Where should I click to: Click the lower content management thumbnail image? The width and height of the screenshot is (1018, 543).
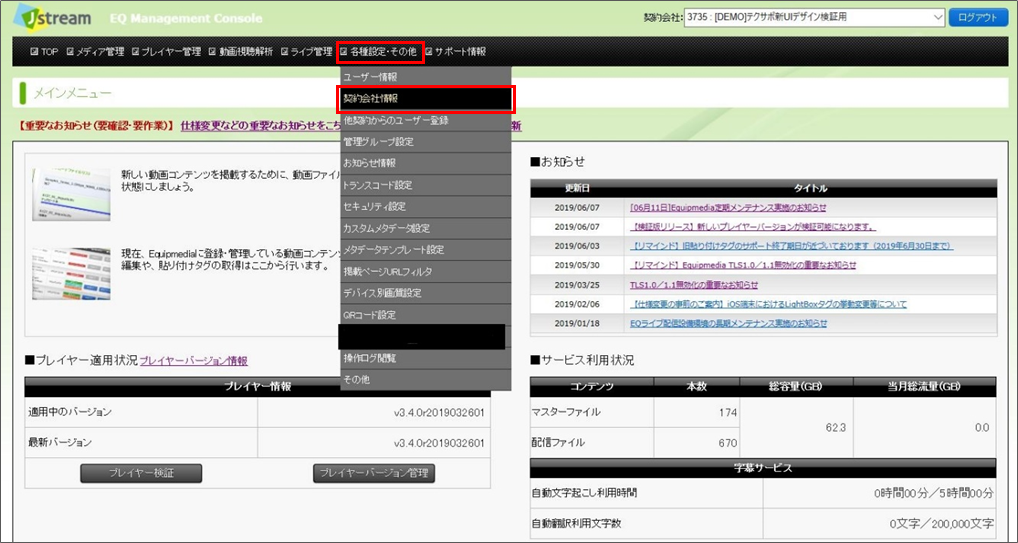[70, 274]
